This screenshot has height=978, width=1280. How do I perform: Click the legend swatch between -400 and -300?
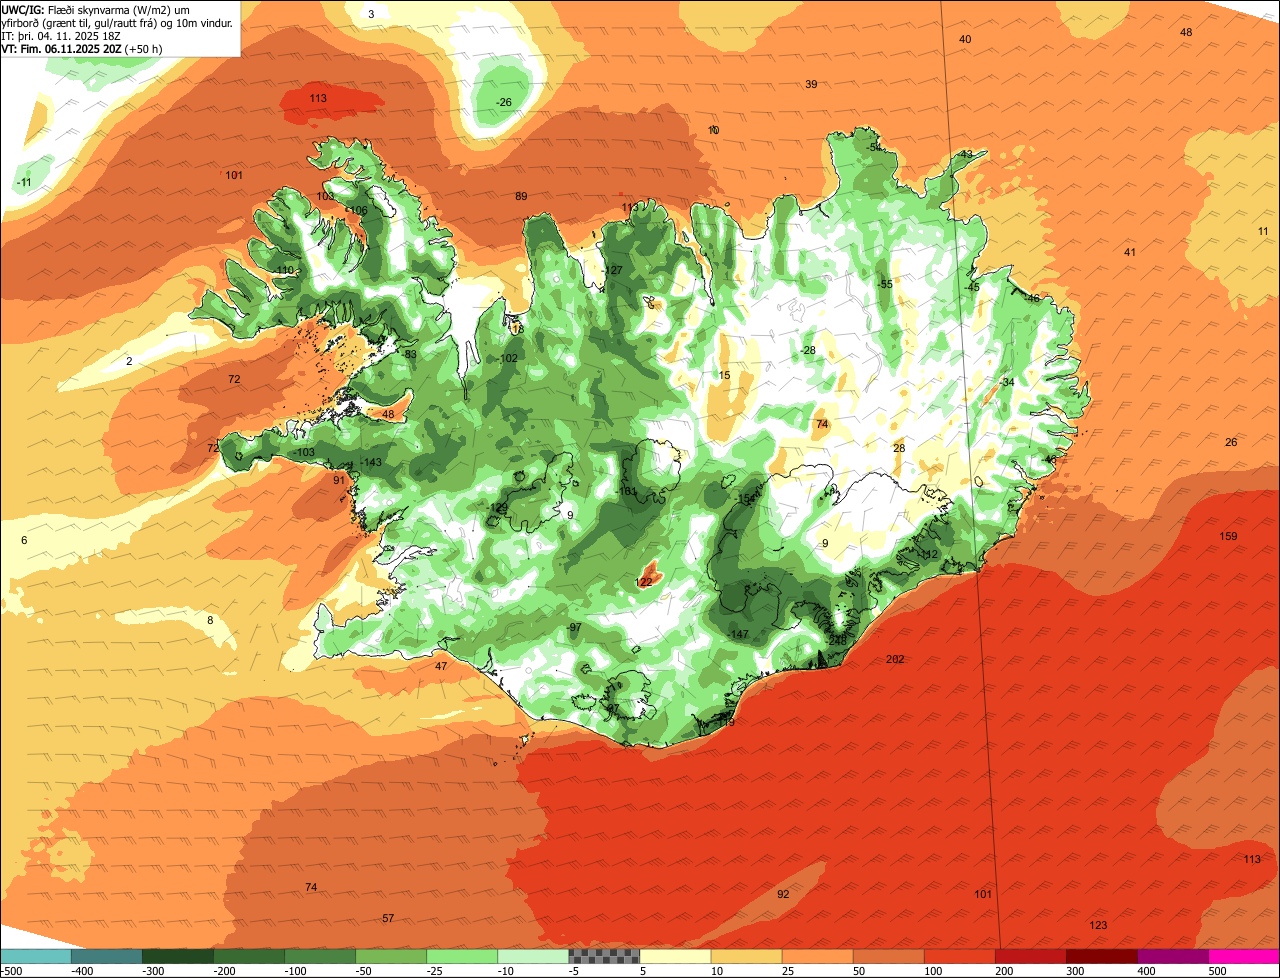(x=106, y=956)
